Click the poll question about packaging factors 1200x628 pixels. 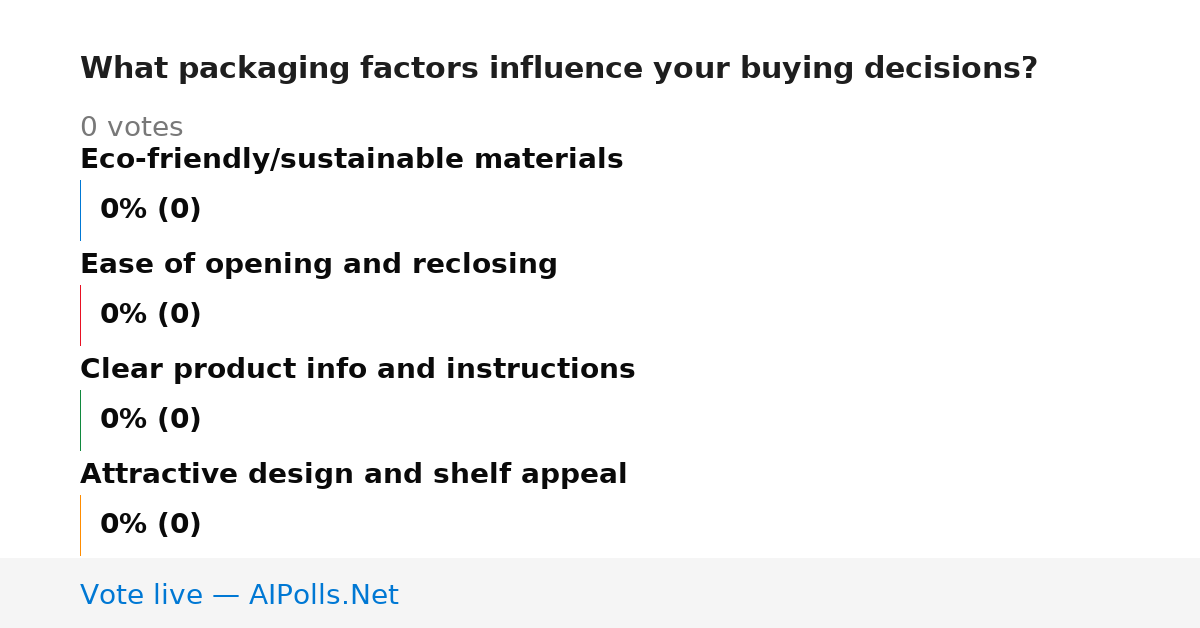pyautogui.click(x=559, y=69)
